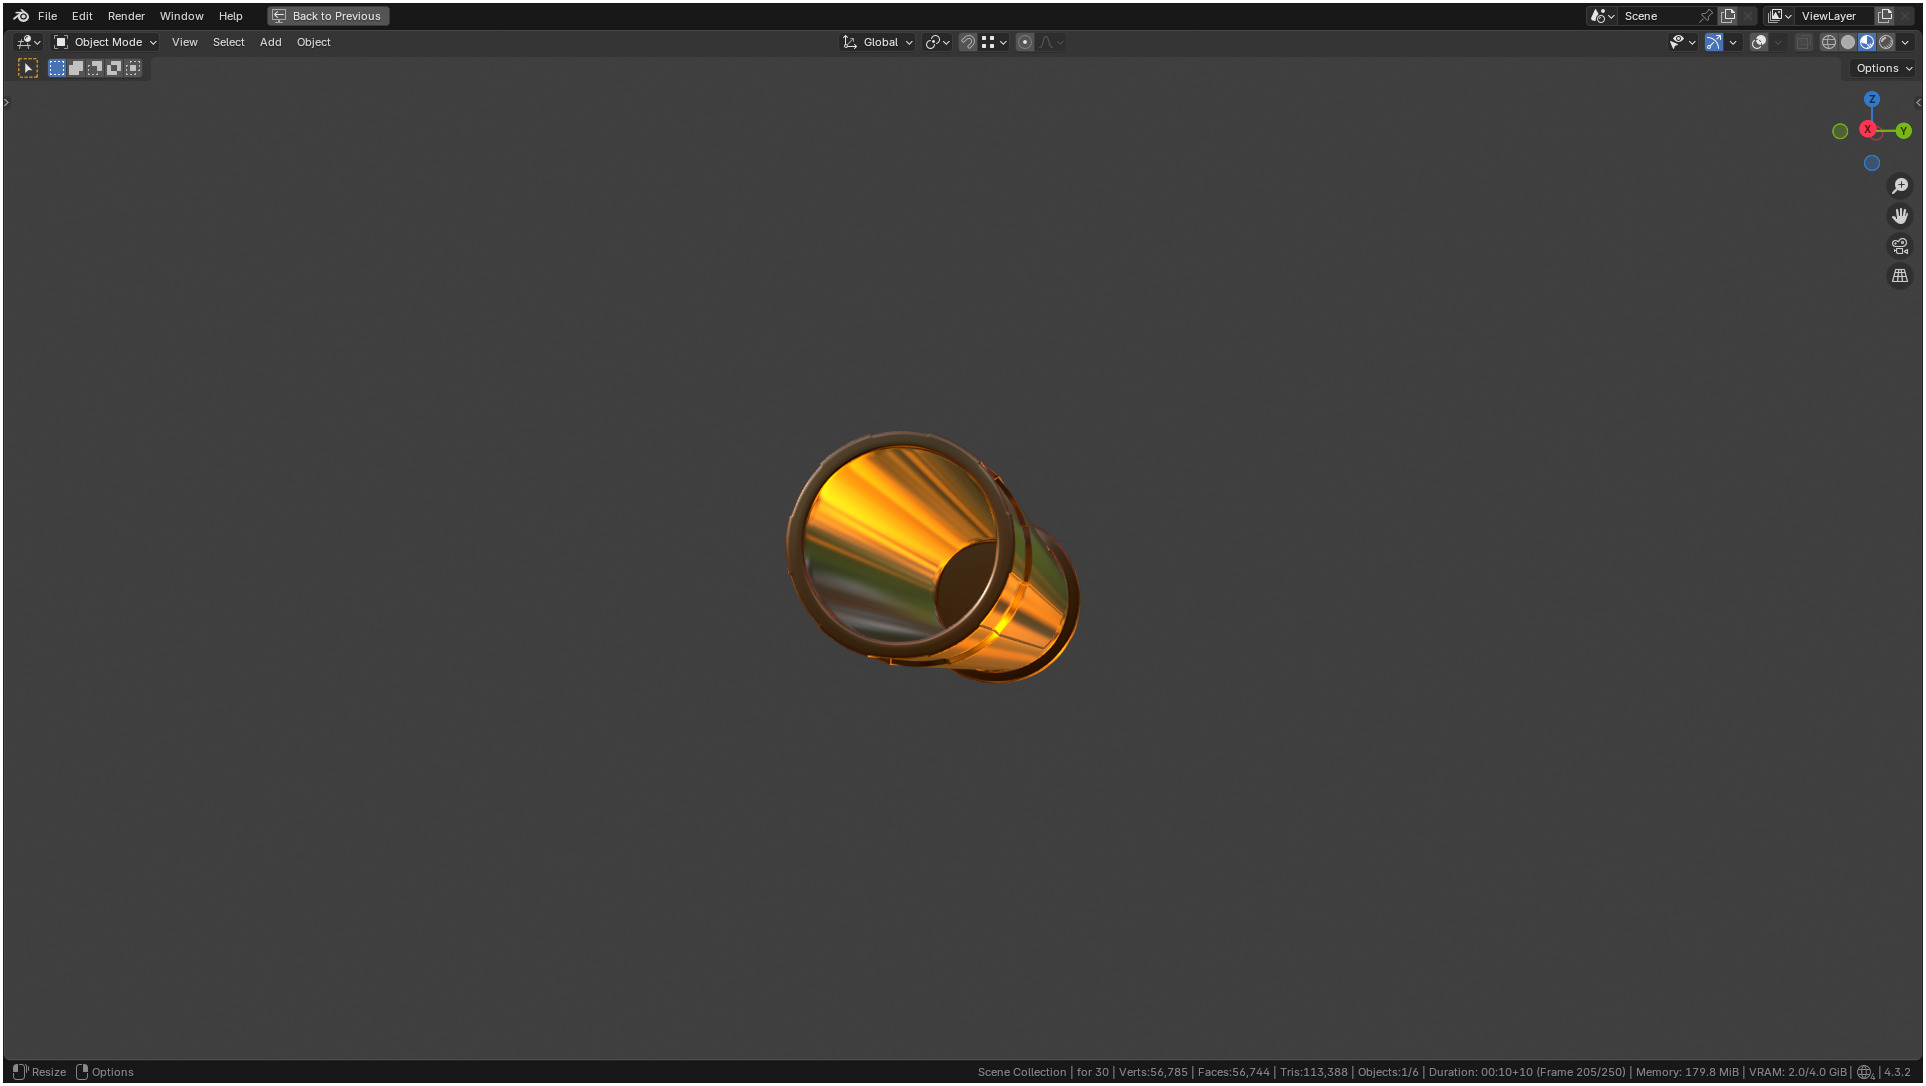Click the Z axis on navigation gizmo
Screen dimensions: 1926x1086
click(1871, 99)
